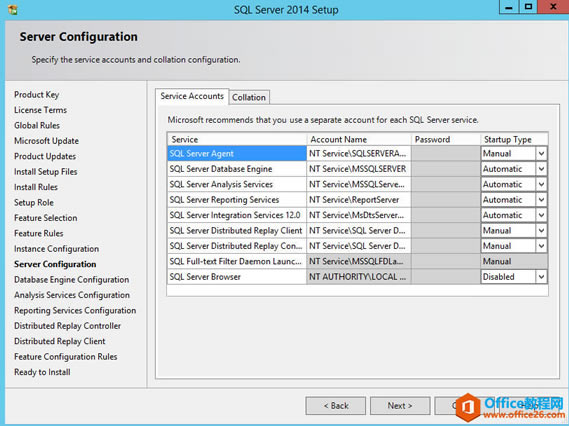The height and width of the screenshot is (426, 569).
Task: Select the SQL Server Distributed Replay Con... cell
Action: (237, 246)
